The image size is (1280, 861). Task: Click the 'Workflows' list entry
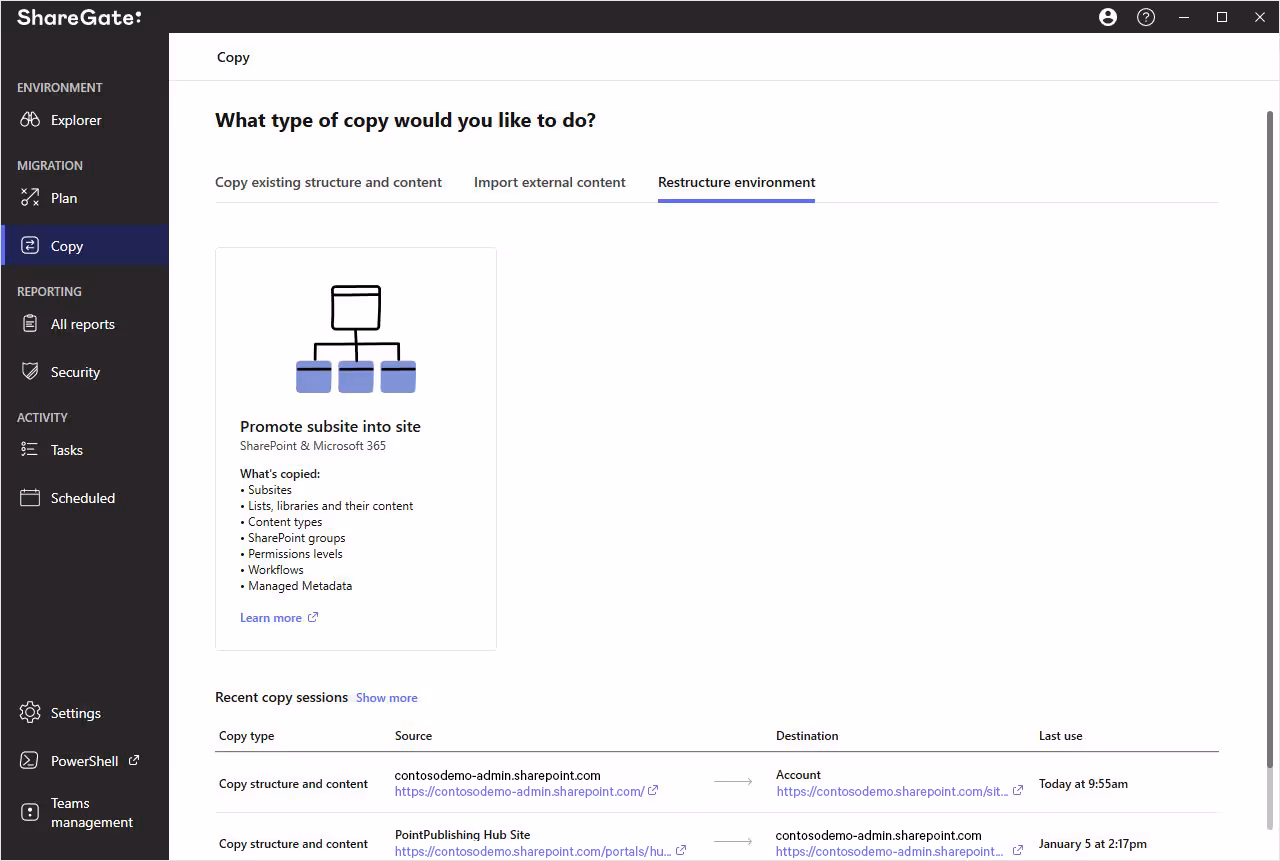[x=276, y=570]
